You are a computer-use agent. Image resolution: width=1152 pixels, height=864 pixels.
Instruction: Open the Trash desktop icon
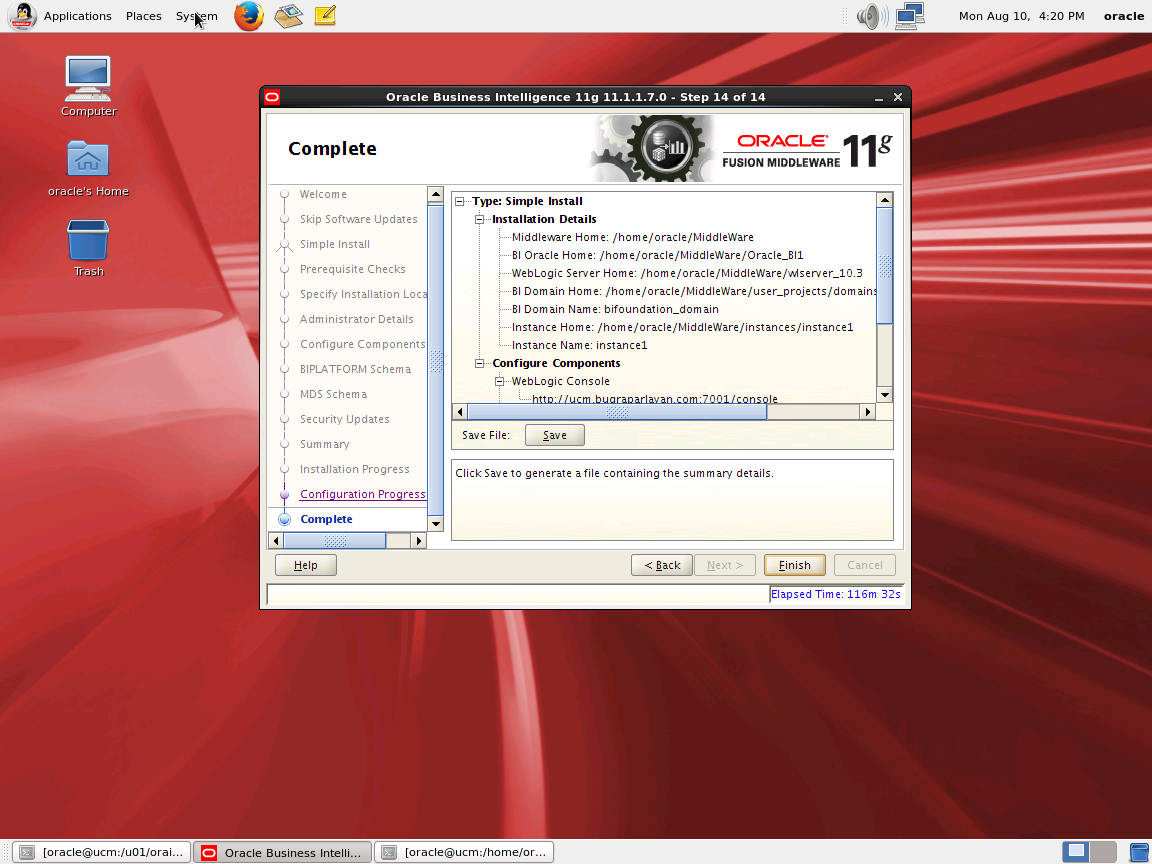pos(88,248)
